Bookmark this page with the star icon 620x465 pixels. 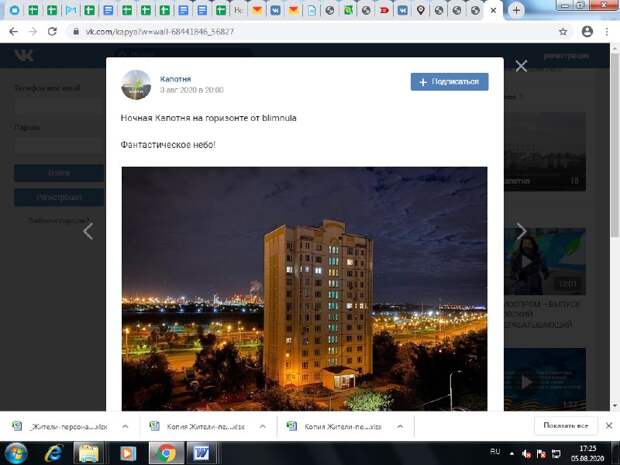point(563,31)
